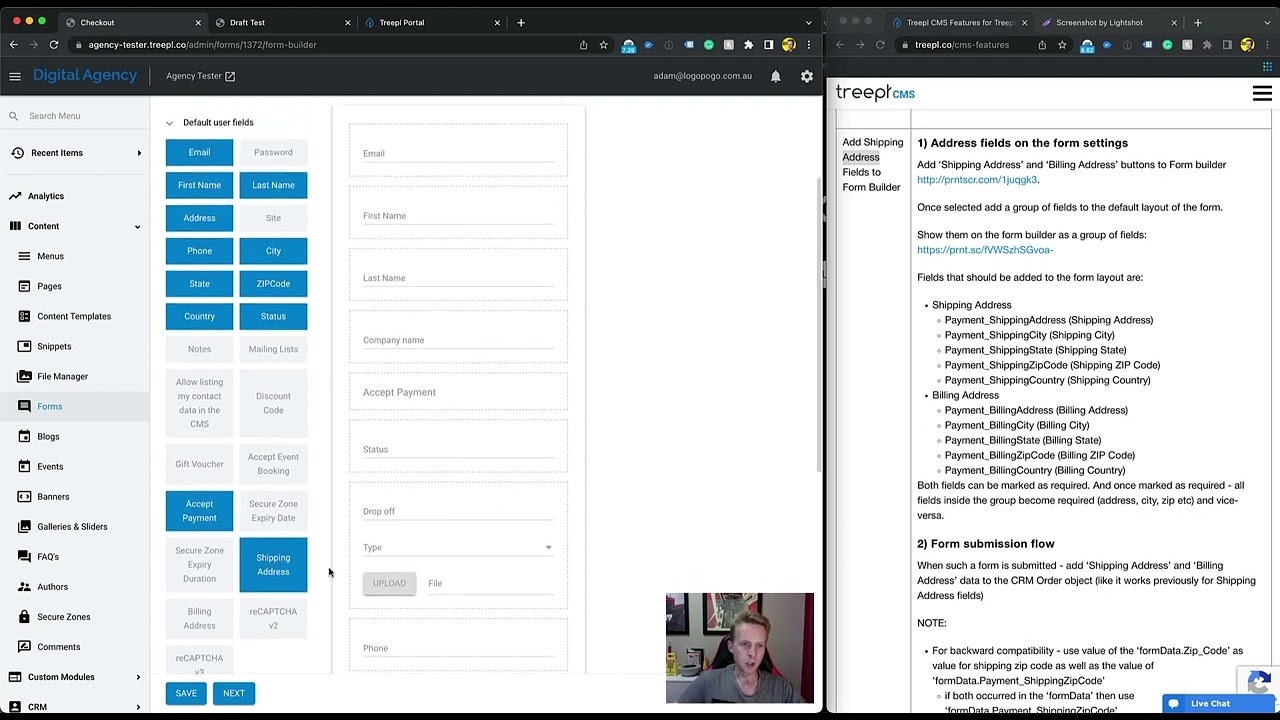Toggle the Country field button
The height and width of the screenshot is (720, 1280).
(x=199, y=316)
